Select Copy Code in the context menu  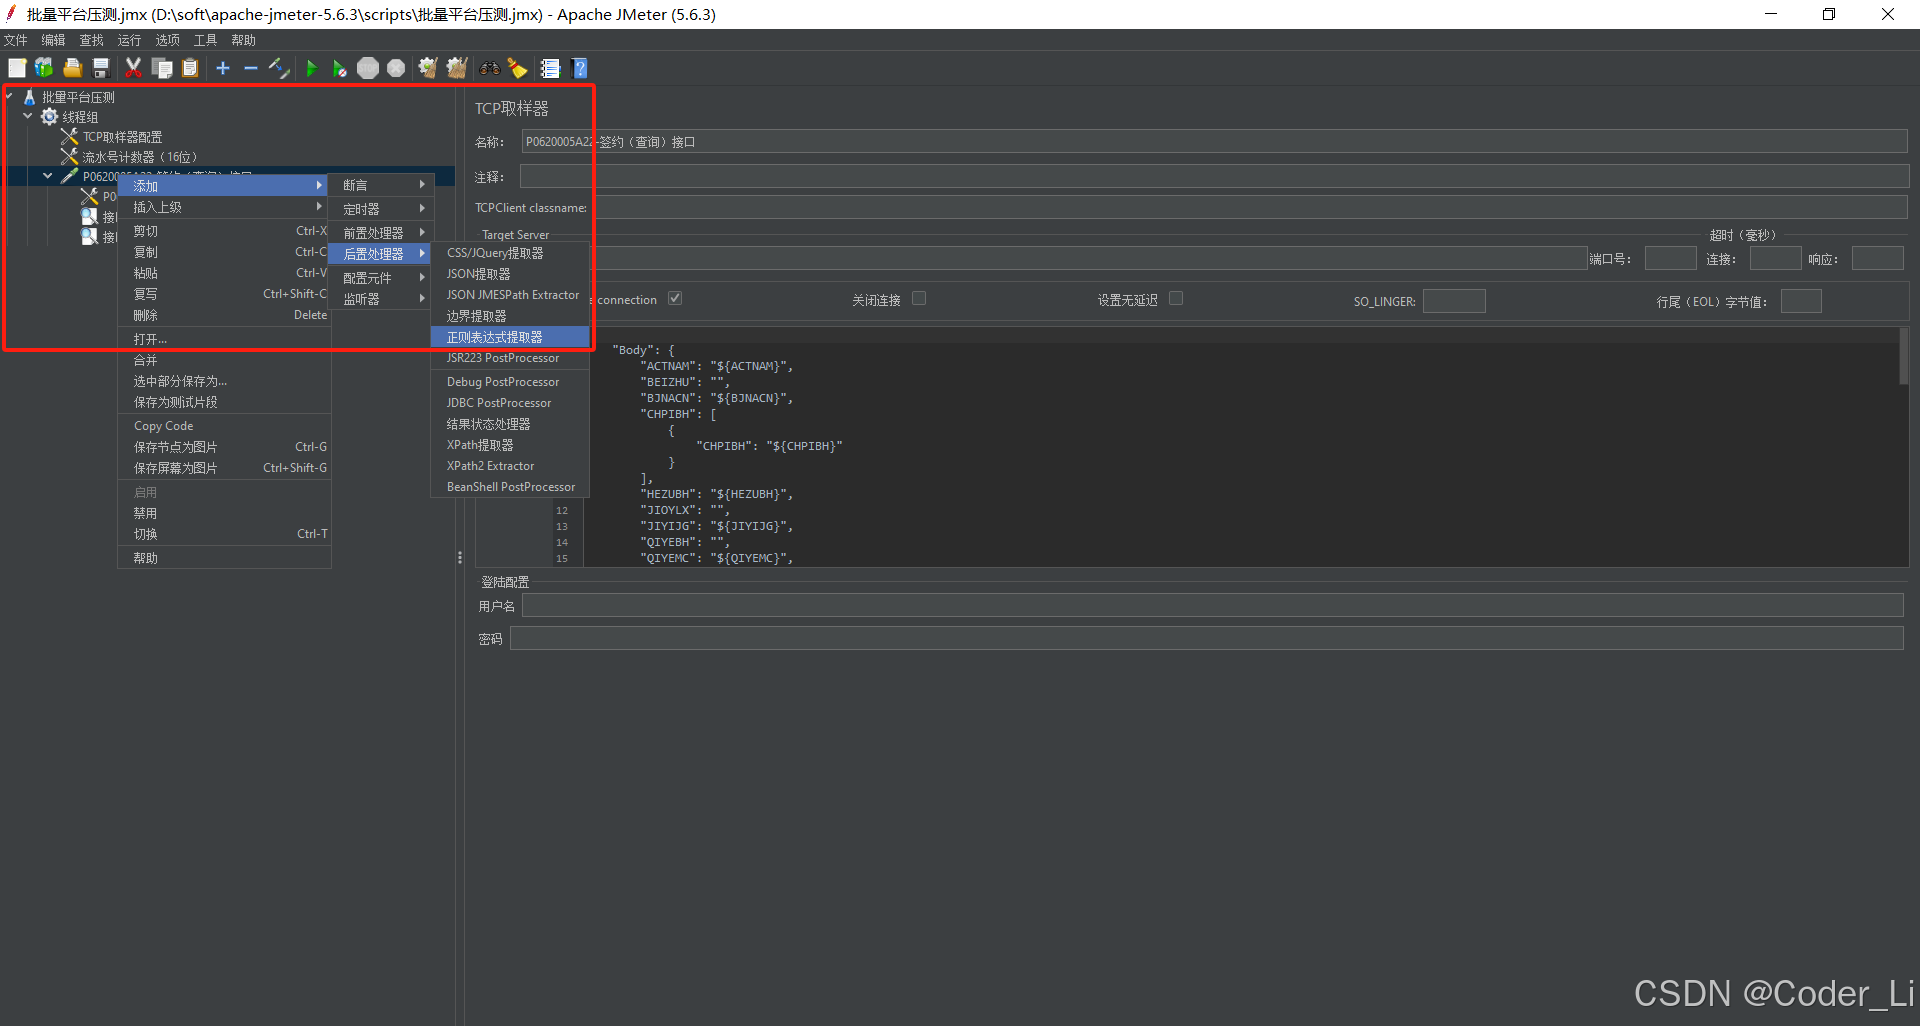click(x=225, y=426)
